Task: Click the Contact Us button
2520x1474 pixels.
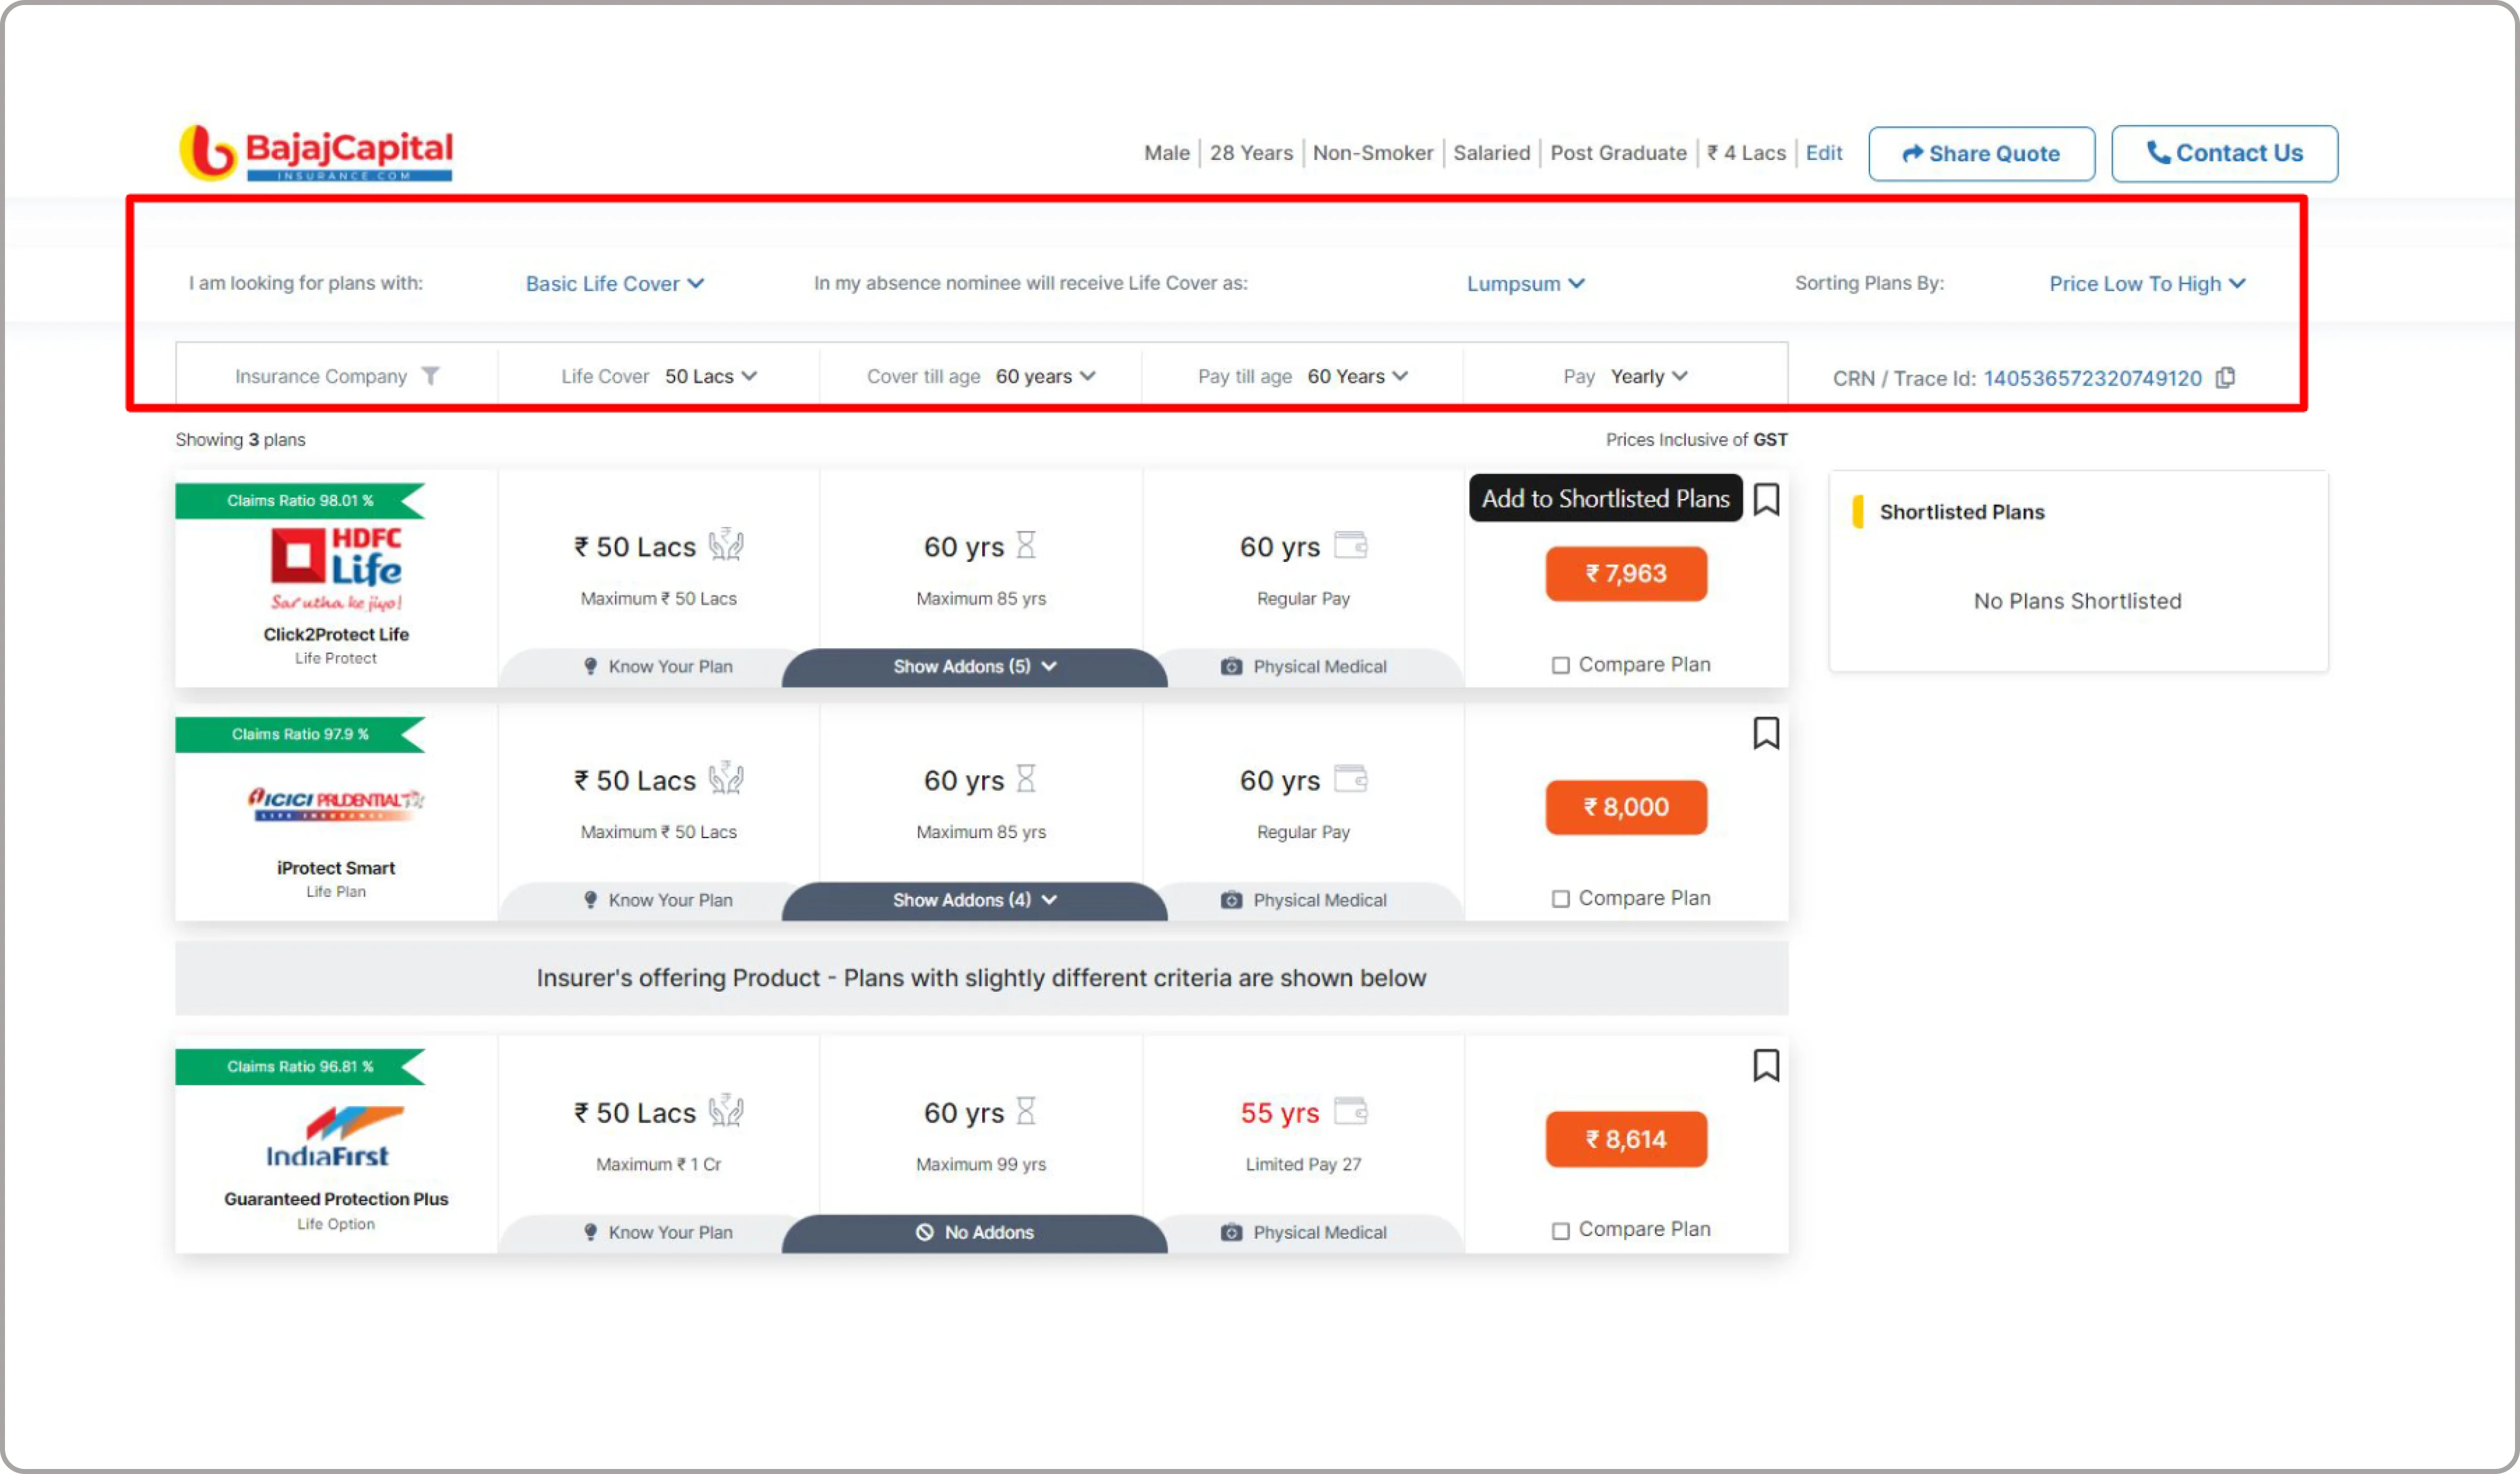Action: click(2224, 153)
